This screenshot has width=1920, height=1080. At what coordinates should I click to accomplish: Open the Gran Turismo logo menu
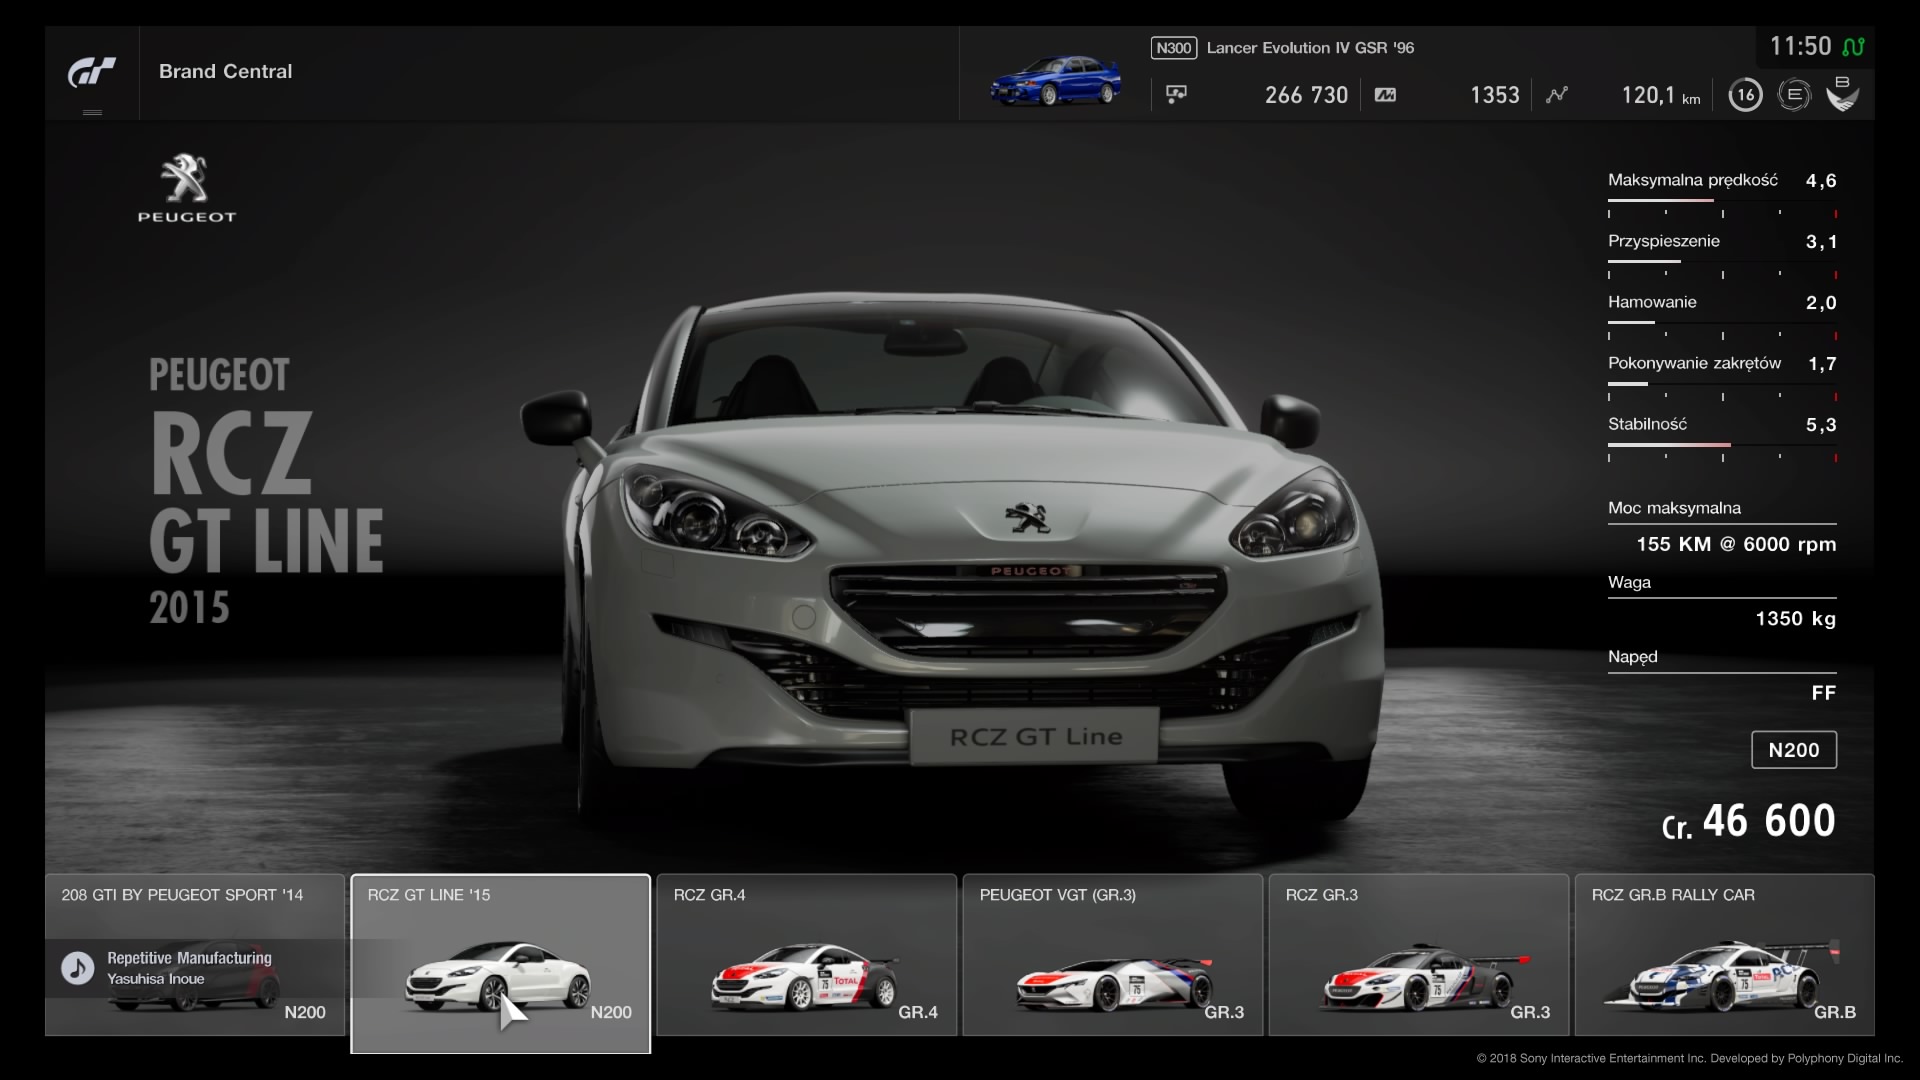click(92, 72)
